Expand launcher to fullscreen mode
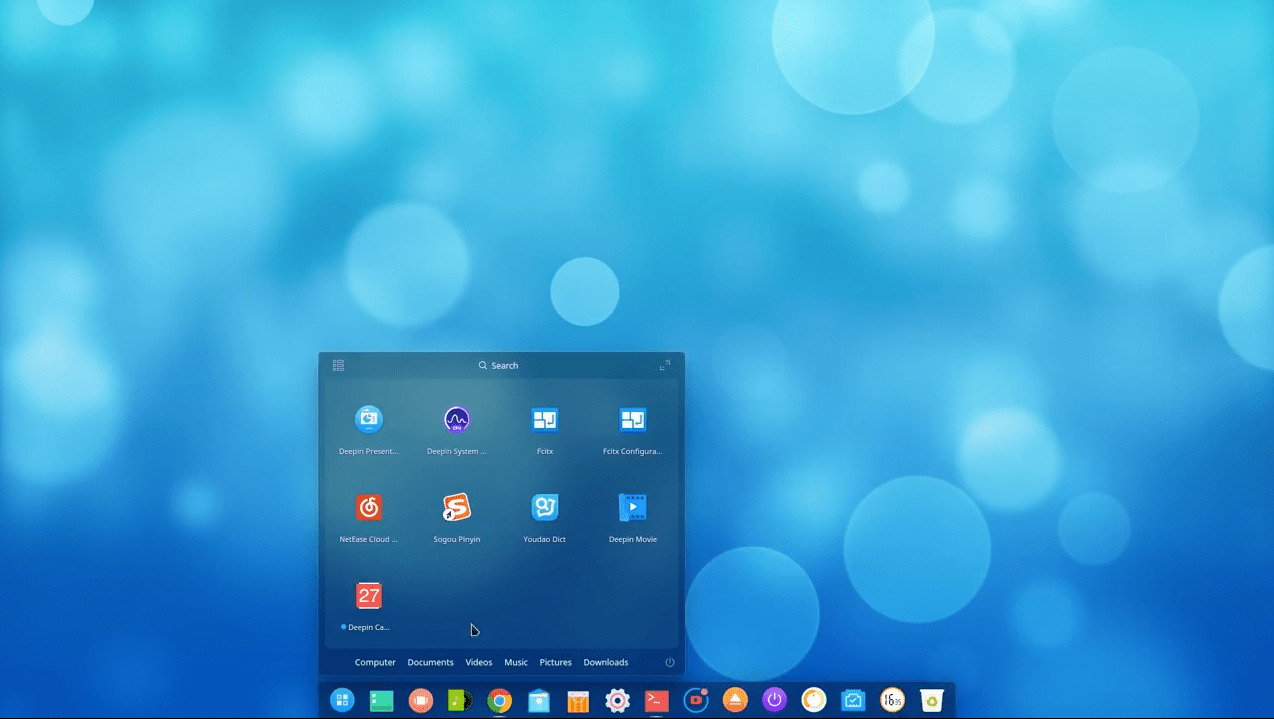This screenshot has width=1274, height=719. [665, 365]
